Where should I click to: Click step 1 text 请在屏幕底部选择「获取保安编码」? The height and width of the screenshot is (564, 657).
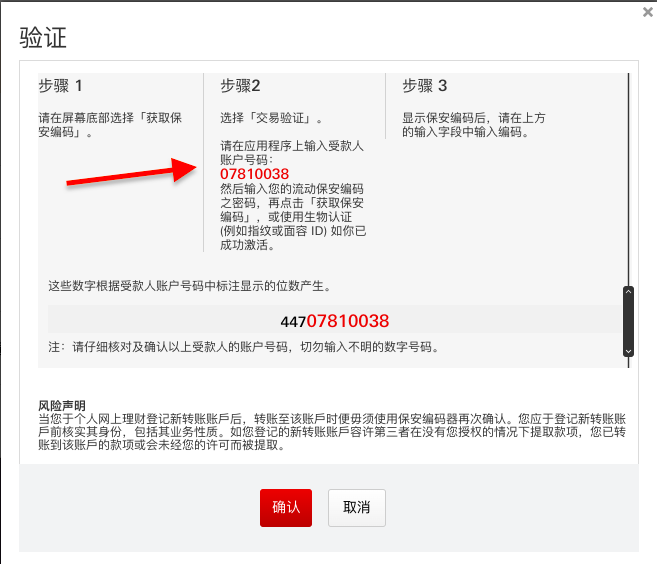(110, 125)
